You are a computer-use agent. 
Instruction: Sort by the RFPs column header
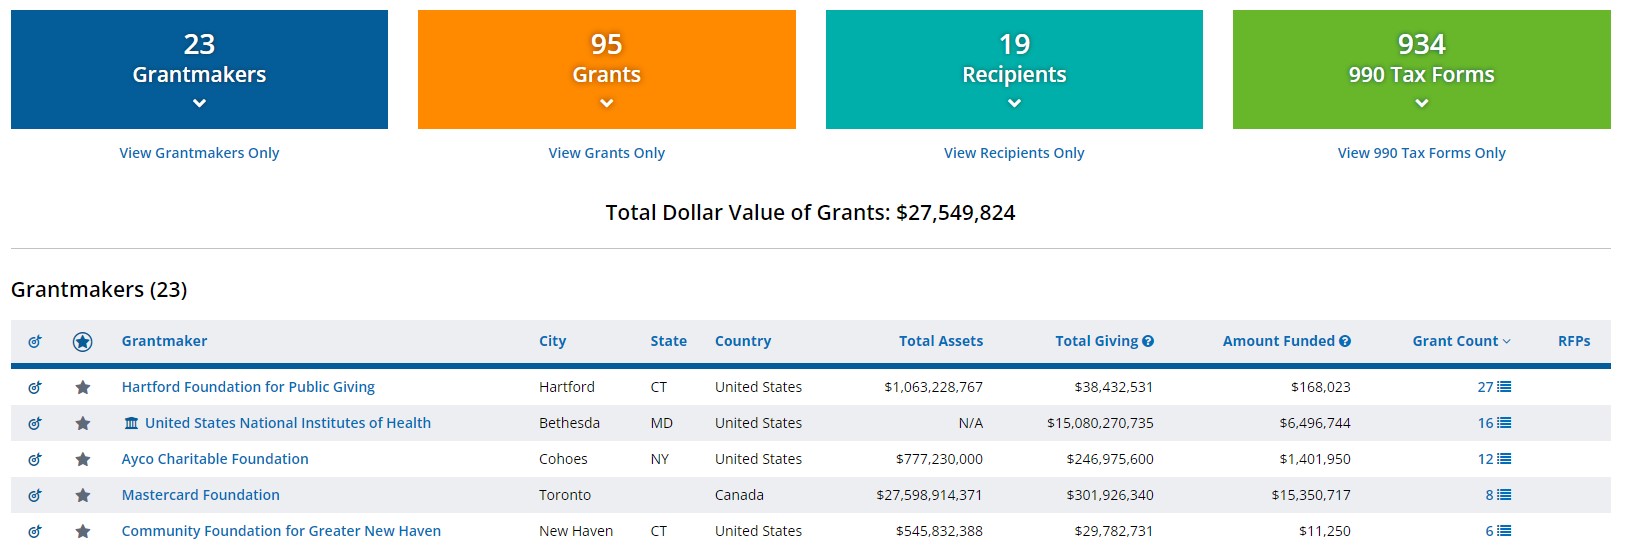pos(1574,341)
